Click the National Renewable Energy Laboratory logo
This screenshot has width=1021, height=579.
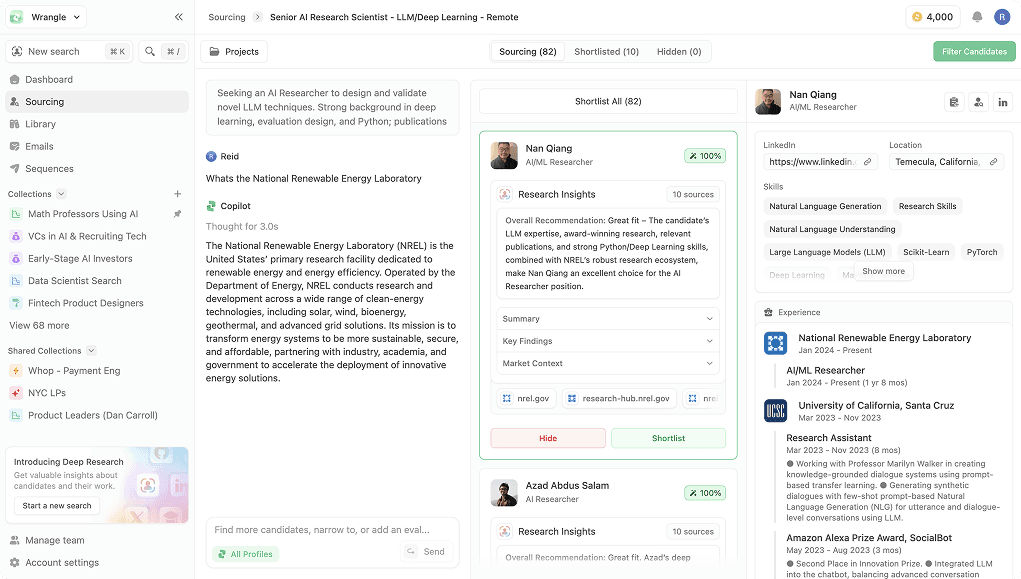[x=776, y=343]
